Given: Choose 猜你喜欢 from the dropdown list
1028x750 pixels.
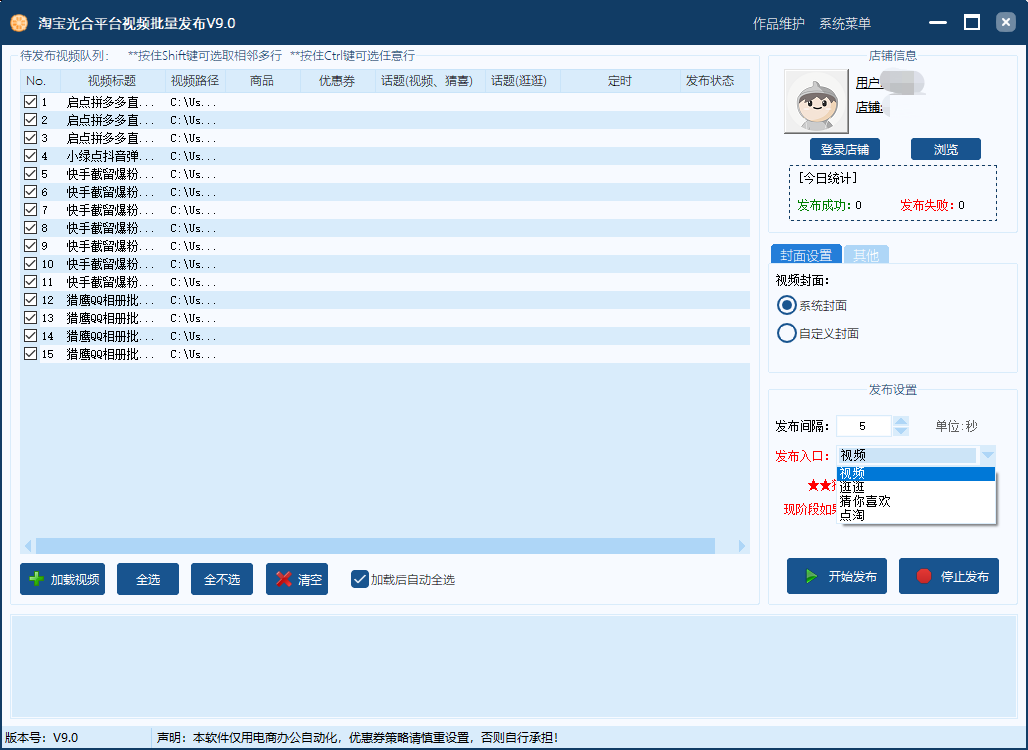Looking at the screenshot, I should (916, 501).
